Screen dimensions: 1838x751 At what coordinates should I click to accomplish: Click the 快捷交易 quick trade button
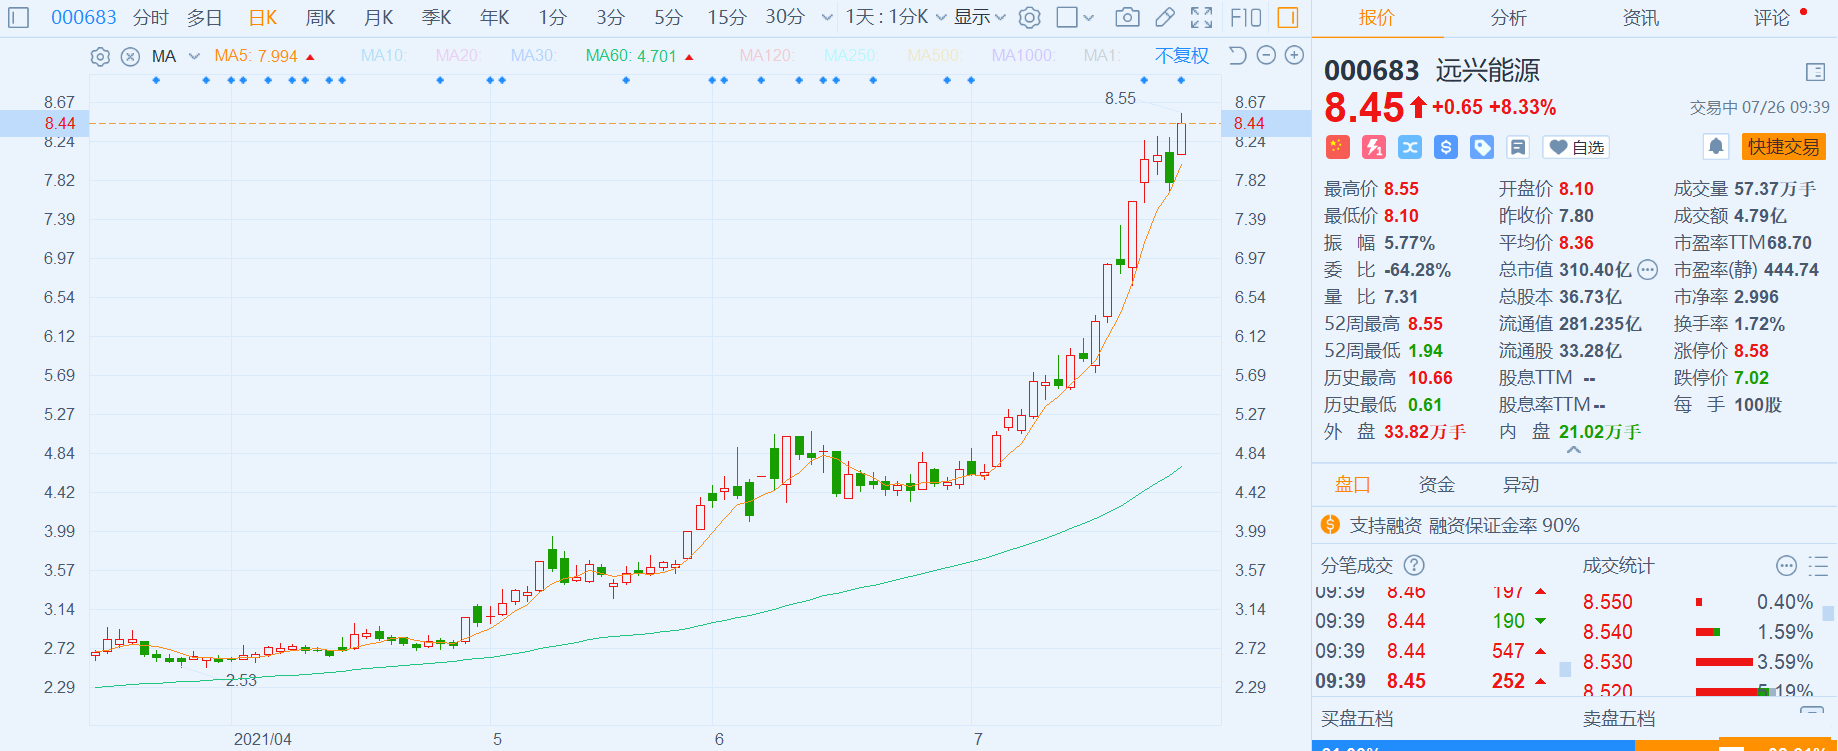(1783, 147)
